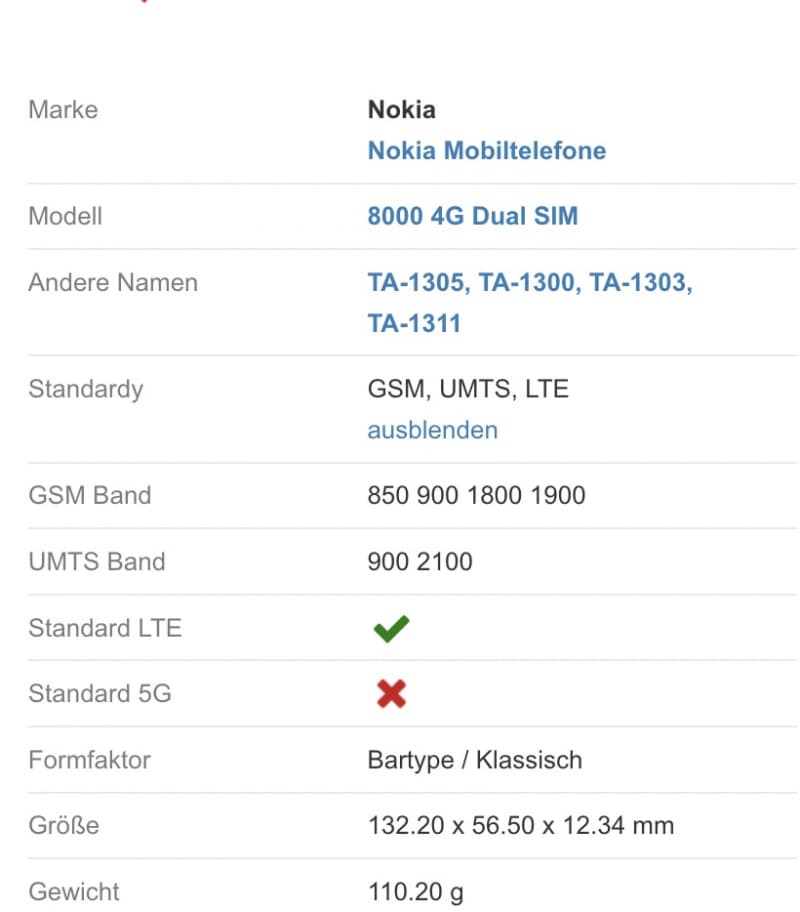Select the UMTS Band row label
This screenshot has height=912, width=800.
coord(97,562)
